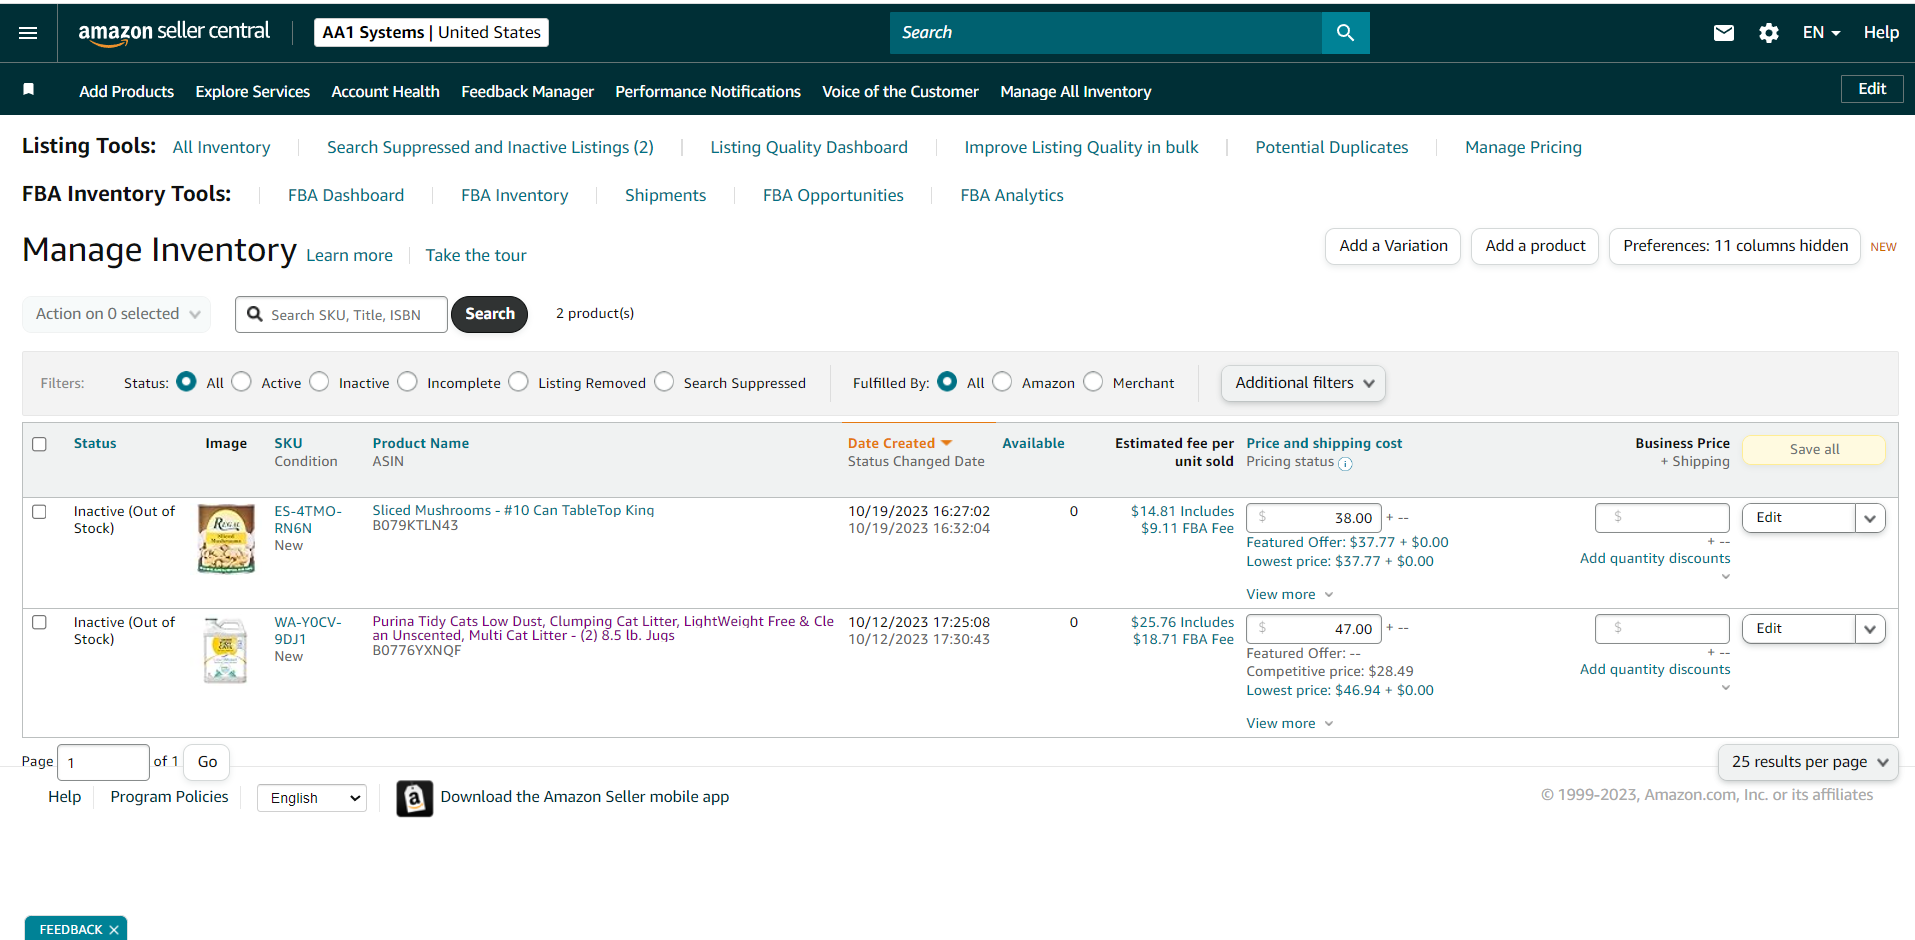
Task: Select the Inactive status filter
Action: [x=319, y=382]
